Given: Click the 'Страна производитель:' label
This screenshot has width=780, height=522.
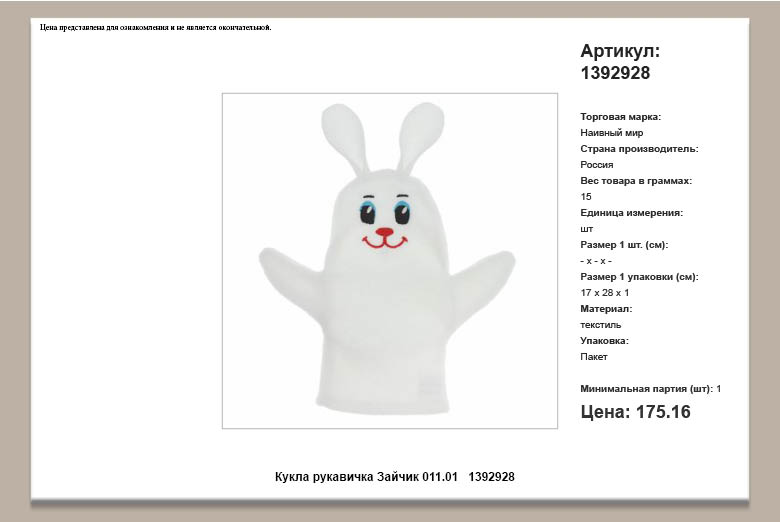Looking at the screenshot, I should coord(639,149).
